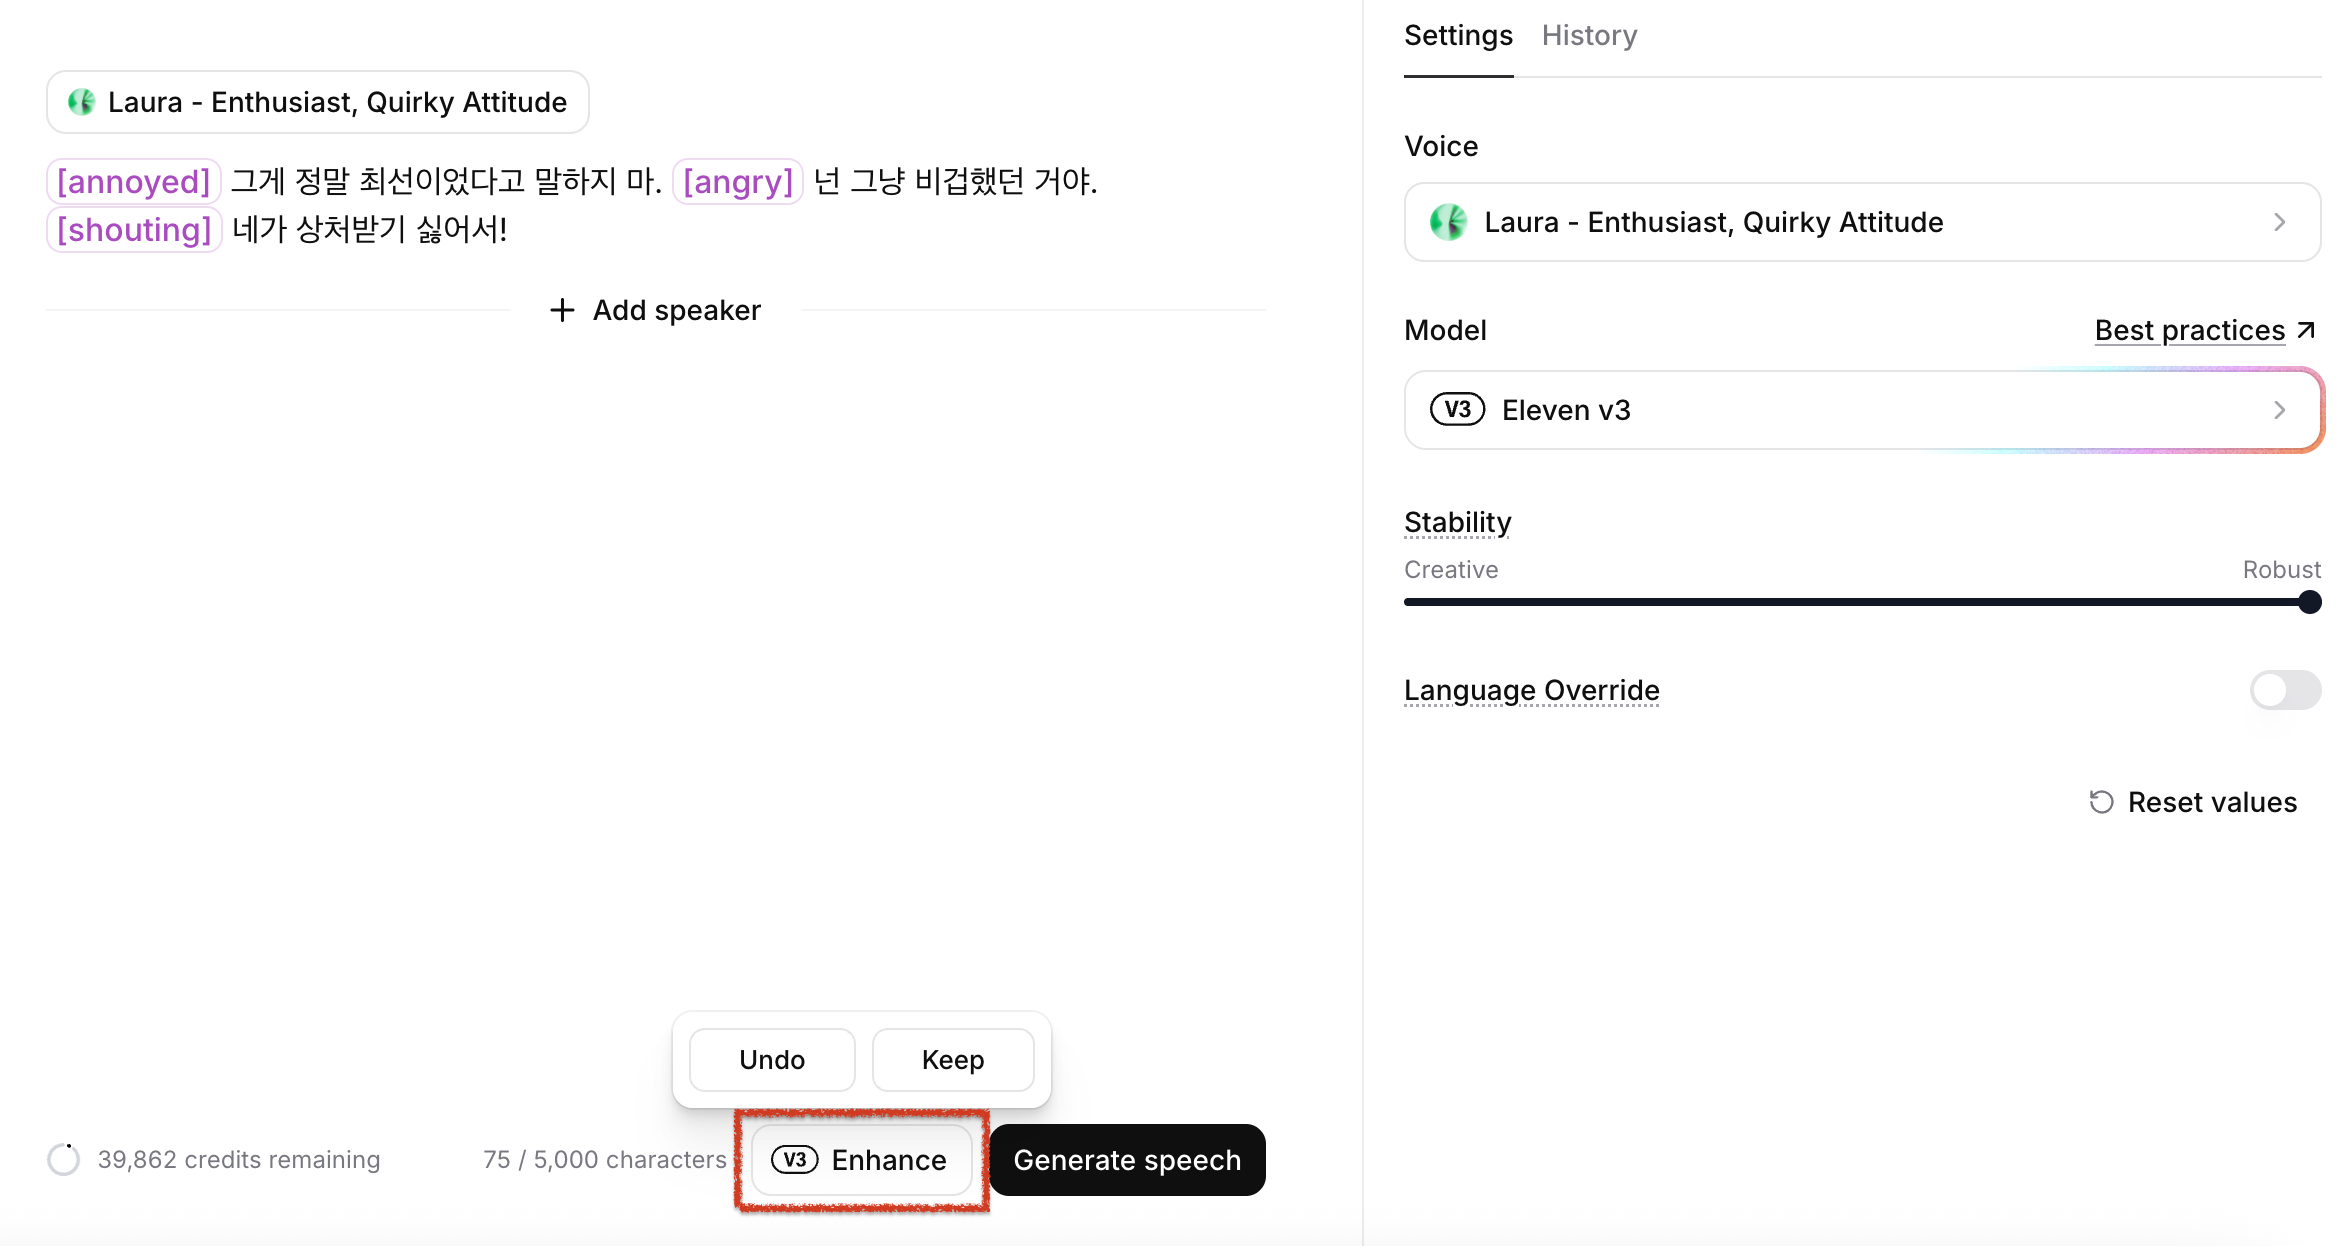
Task: Click the reset arrow icon by Reset values
Action: coord(2101,802)
